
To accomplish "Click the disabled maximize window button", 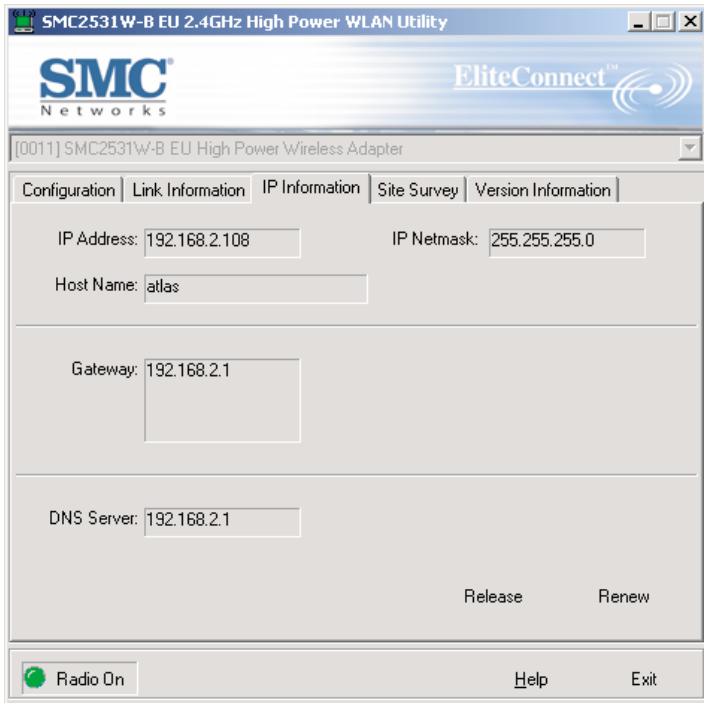I will (x=663, y=22).
